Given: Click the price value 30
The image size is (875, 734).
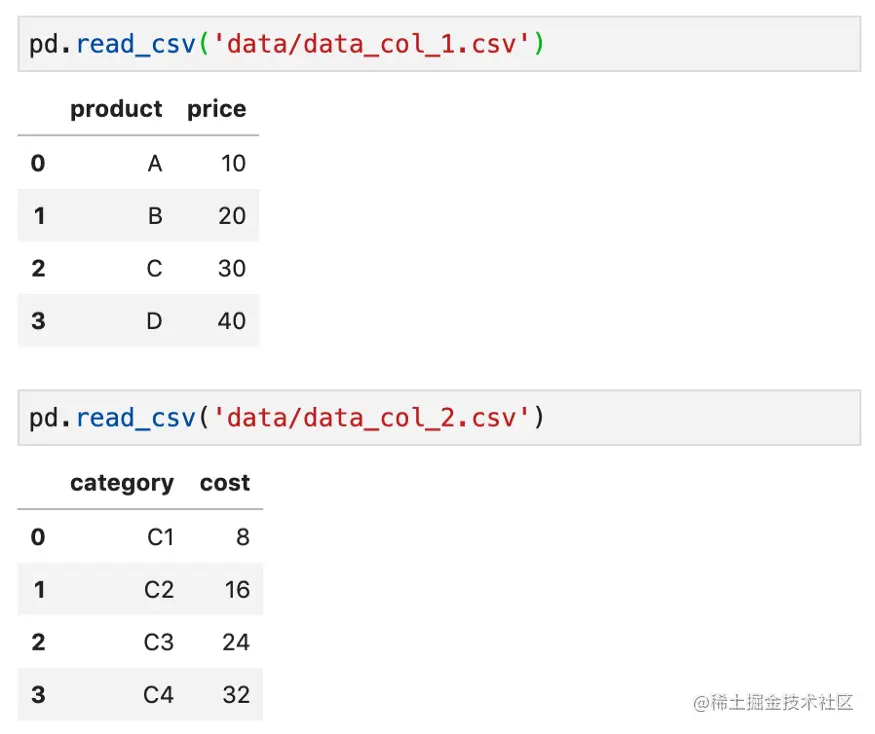Looking at the screenshot, I should (x=232, y=268).
